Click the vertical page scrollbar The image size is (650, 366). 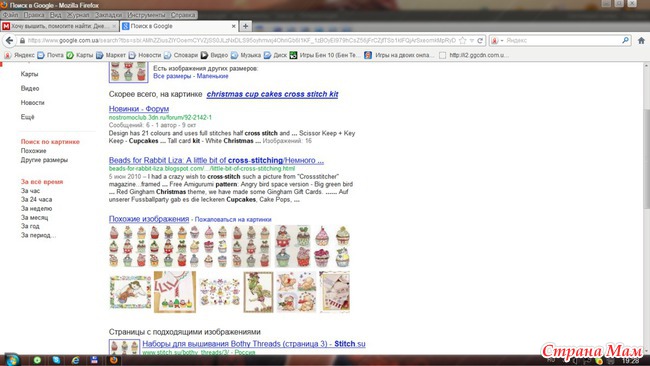pos(646,158)
